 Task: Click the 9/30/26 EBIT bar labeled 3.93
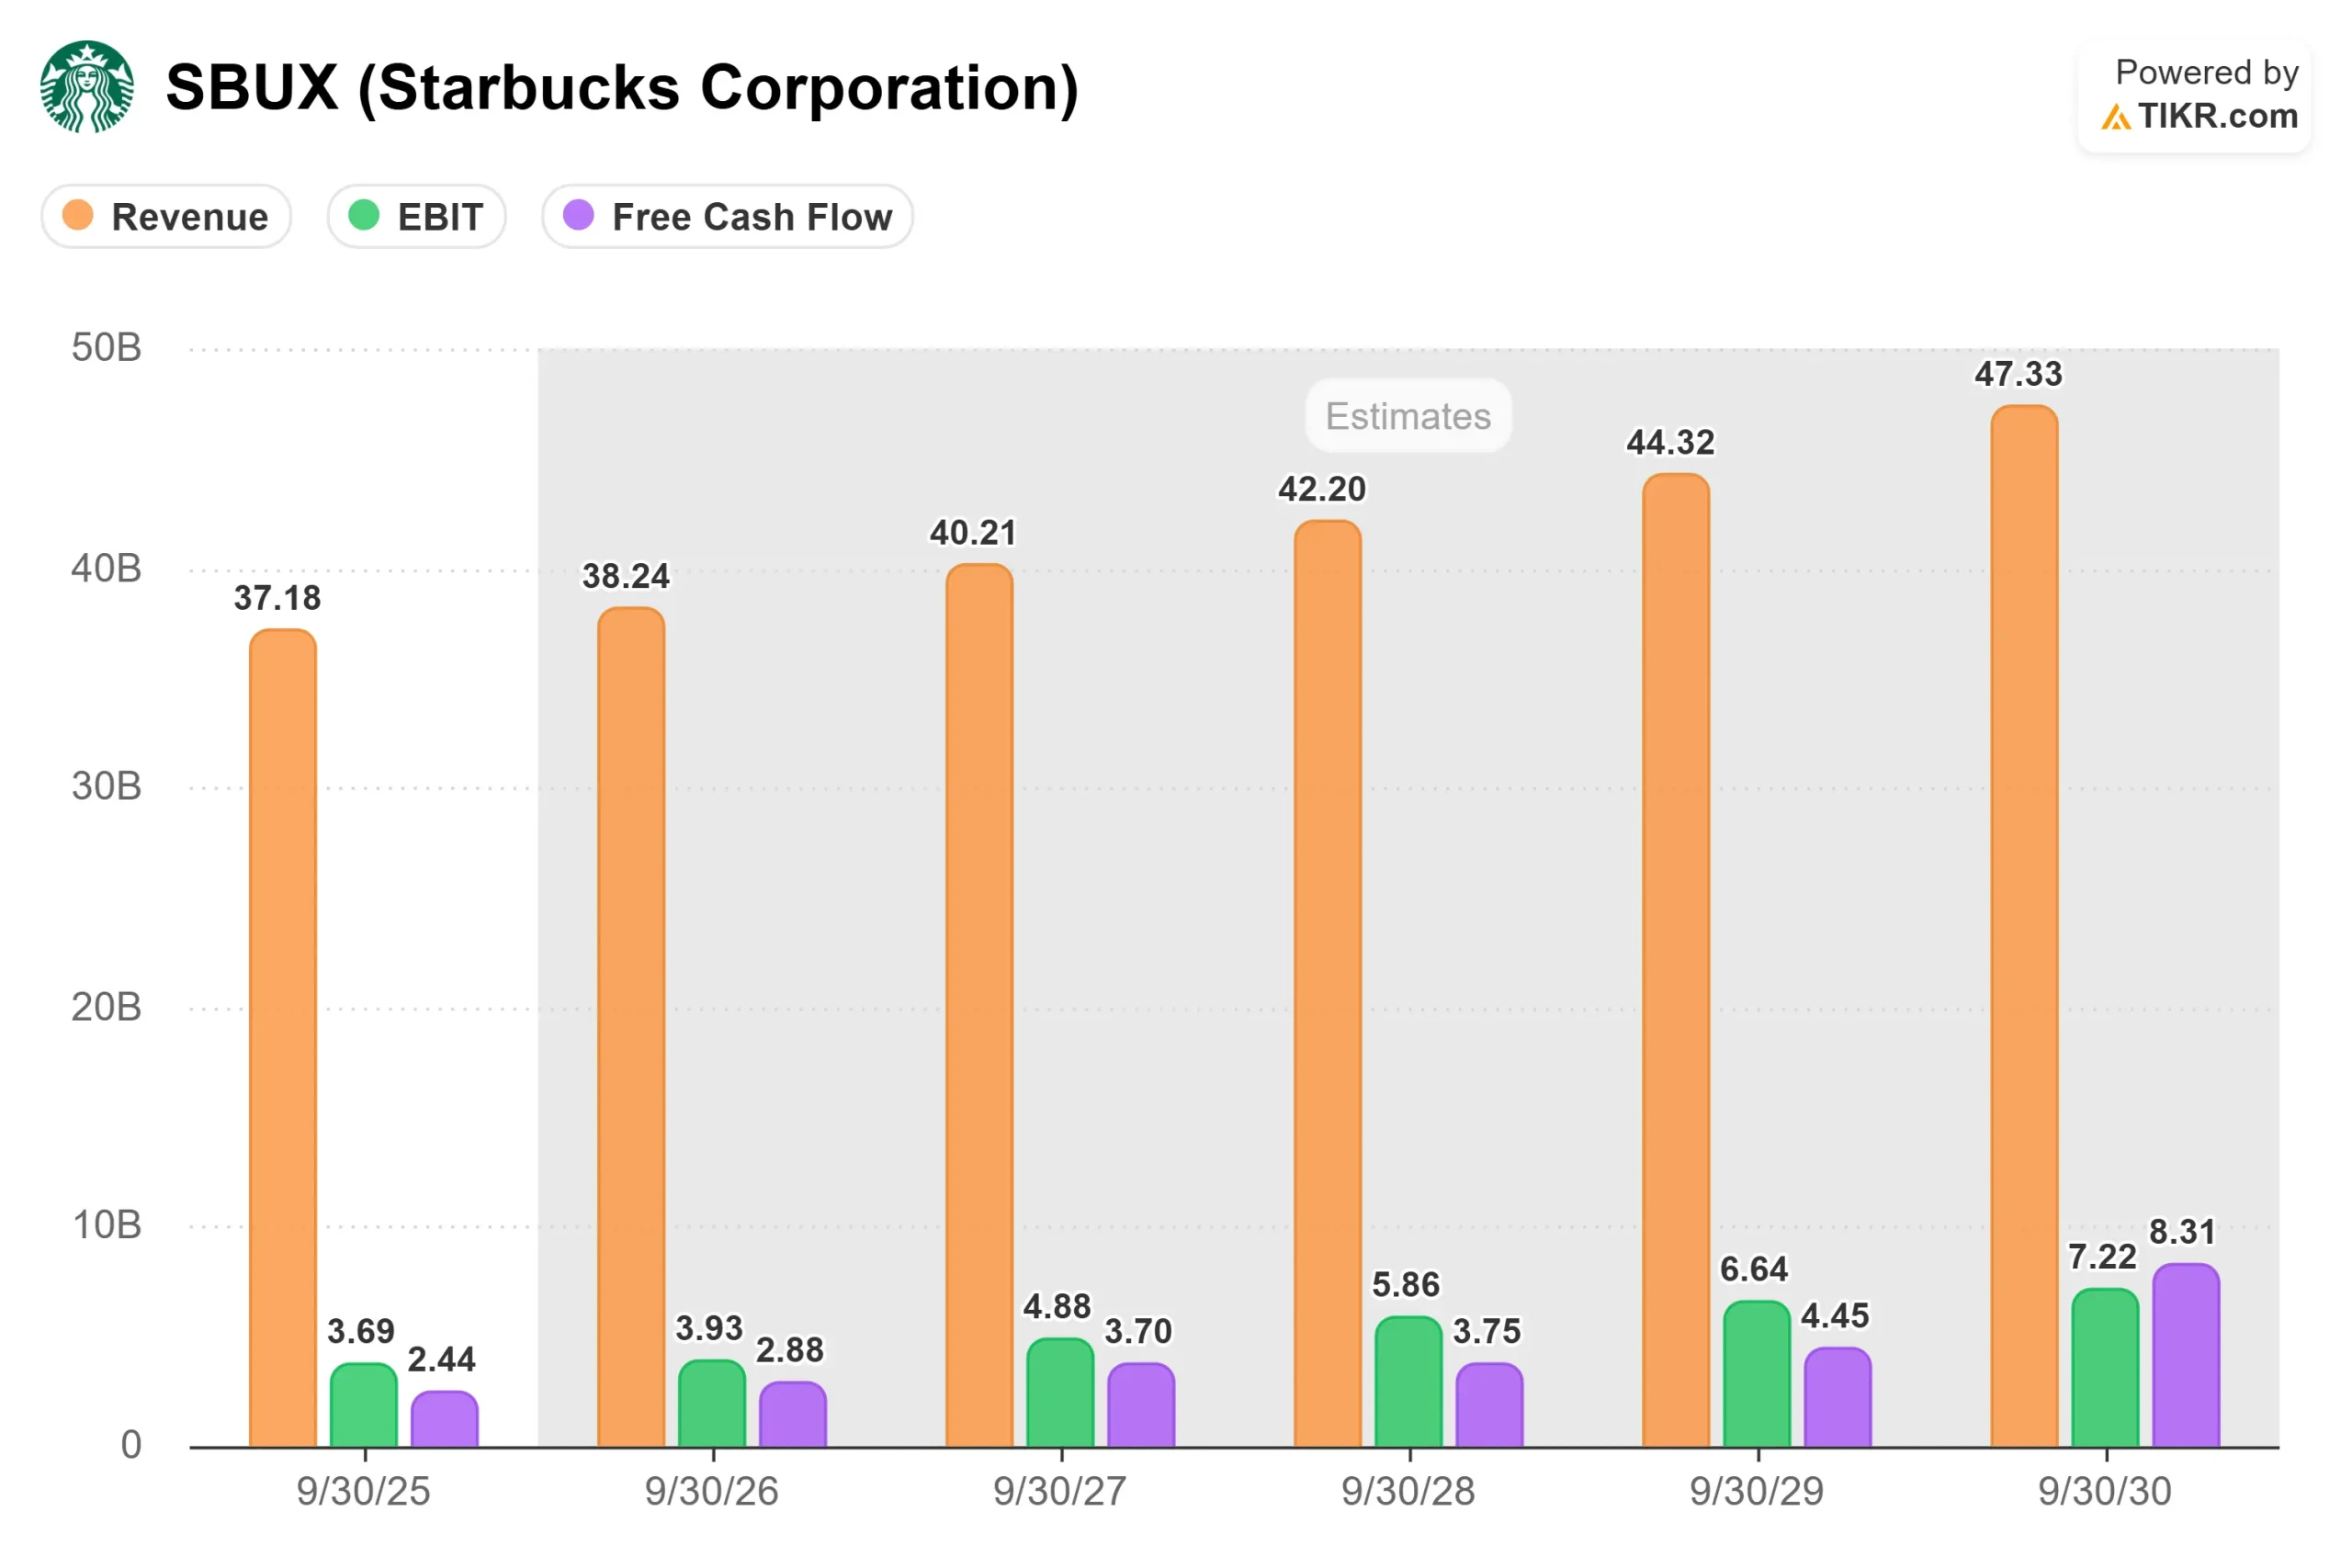[x=712, y=1404]
